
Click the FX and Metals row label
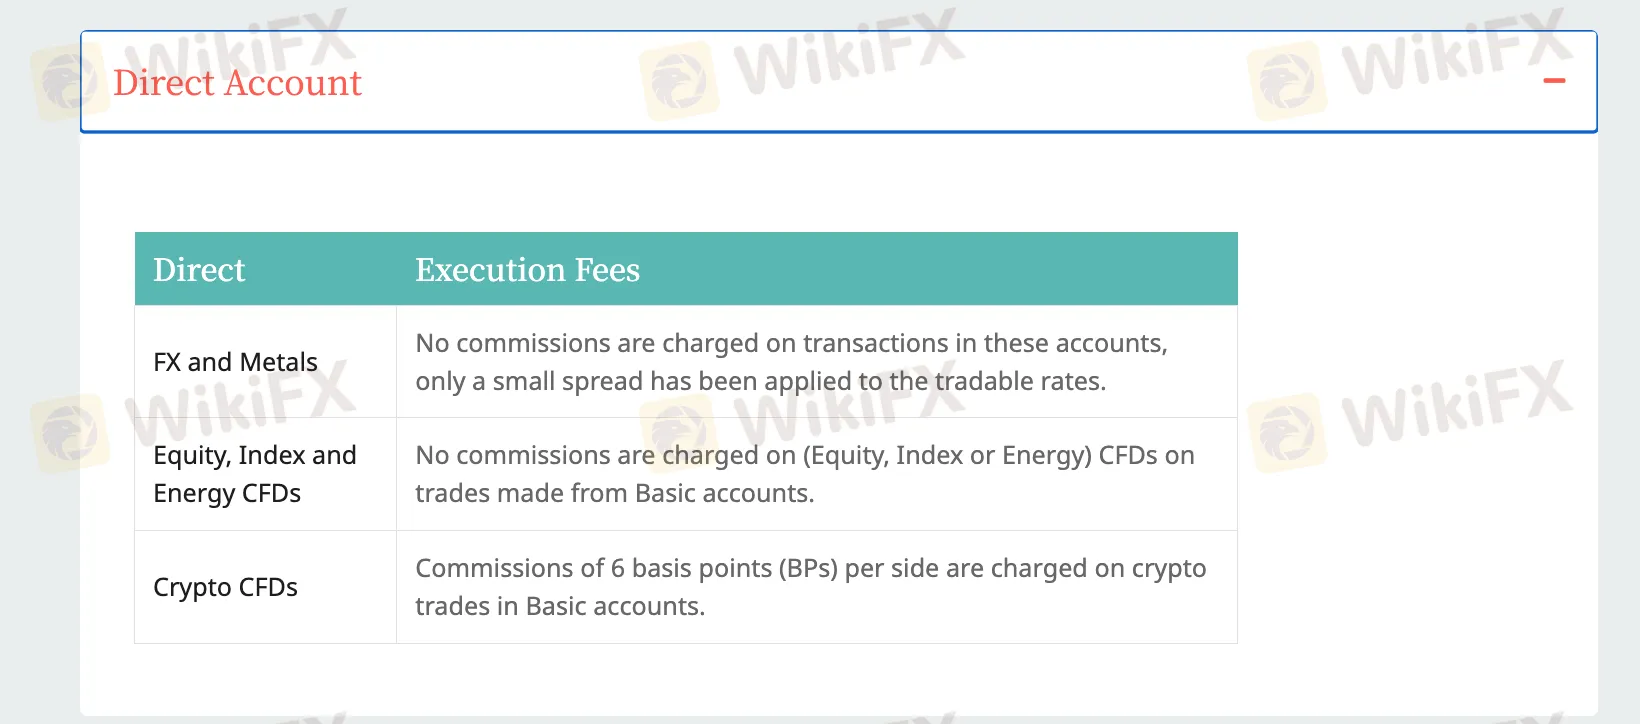(x=235, y=362)
